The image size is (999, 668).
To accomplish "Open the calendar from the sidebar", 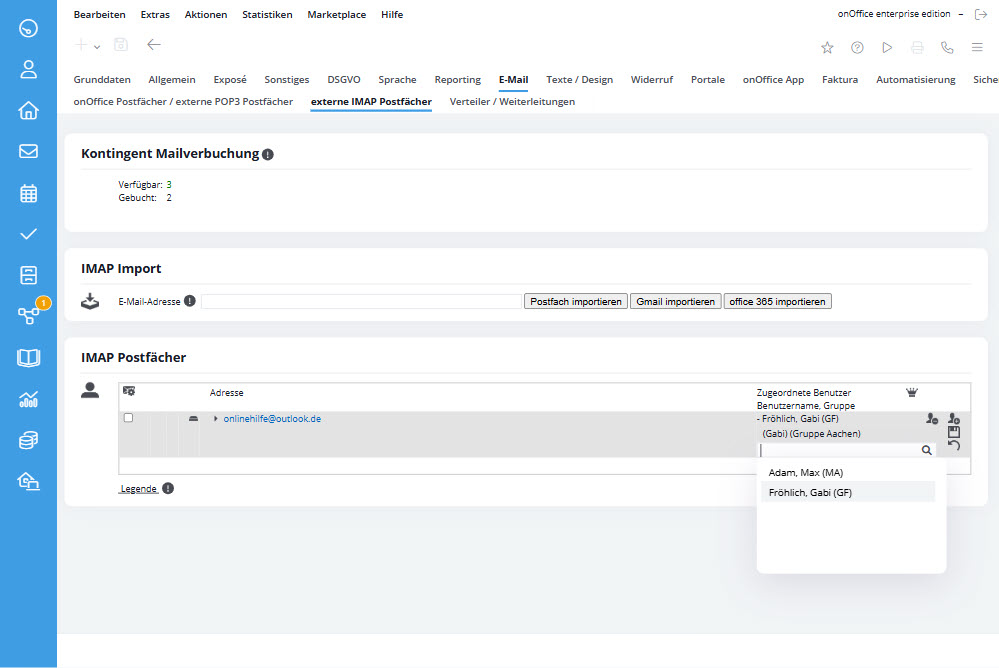I will (x=28, y=193).
